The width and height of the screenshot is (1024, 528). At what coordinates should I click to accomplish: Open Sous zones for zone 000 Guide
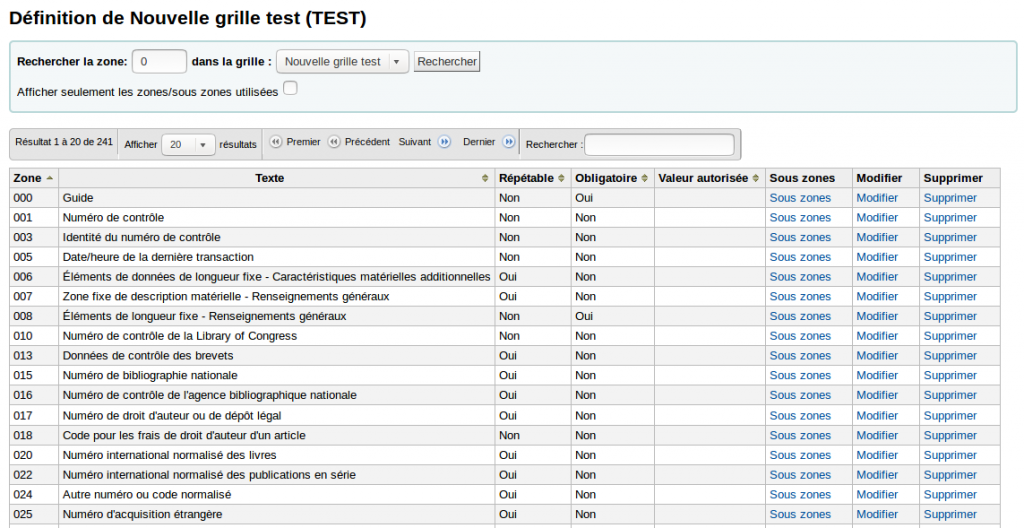pyautogui.click(x=800, y=198)
